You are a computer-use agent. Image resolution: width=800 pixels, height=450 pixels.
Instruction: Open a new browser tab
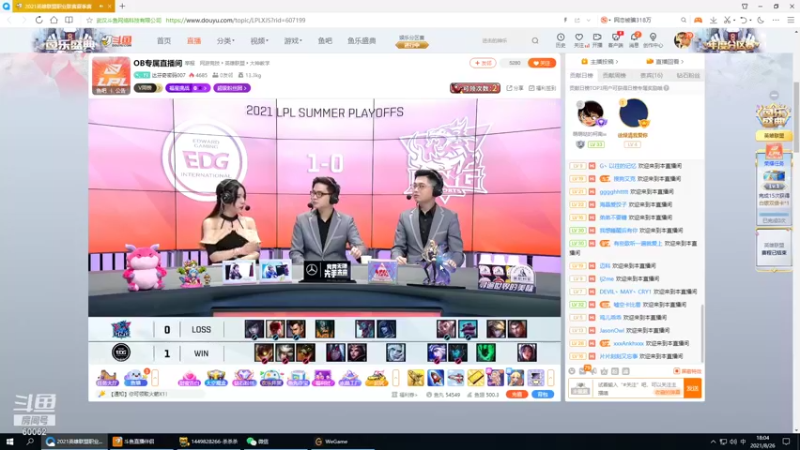pos(122,6)
